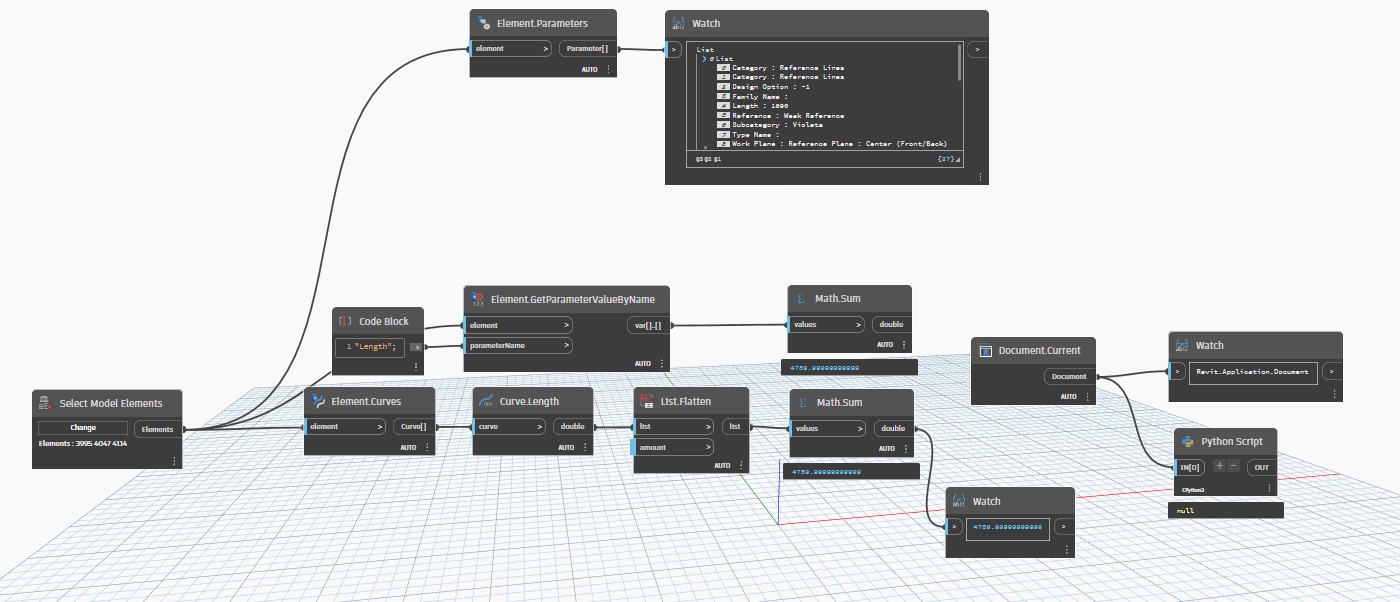The image size is (1400, 602).
Task: Click the Watch icon on the Revit.Application.Document node
Action: (1182, 345)
